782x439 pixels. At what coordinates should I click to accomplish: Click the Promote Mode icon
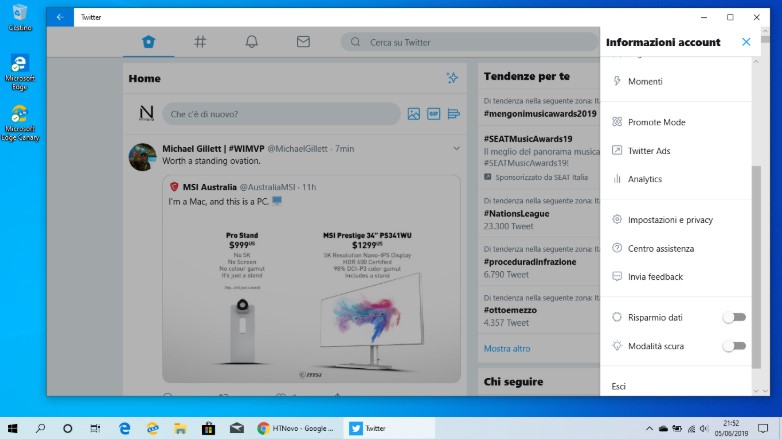tap(617, 122)
